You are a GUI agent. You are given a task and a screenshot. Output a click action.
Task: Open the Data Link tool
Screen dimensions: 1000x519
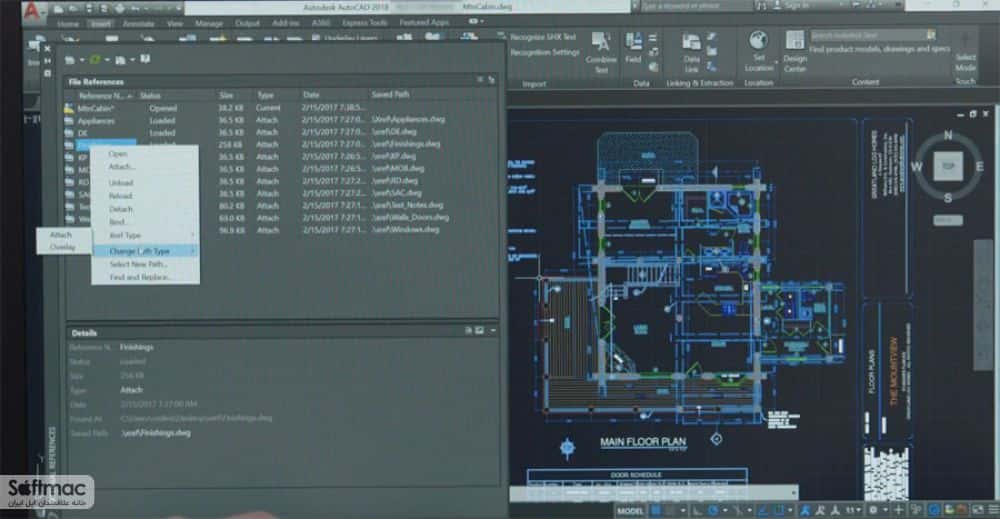[691, 53]
